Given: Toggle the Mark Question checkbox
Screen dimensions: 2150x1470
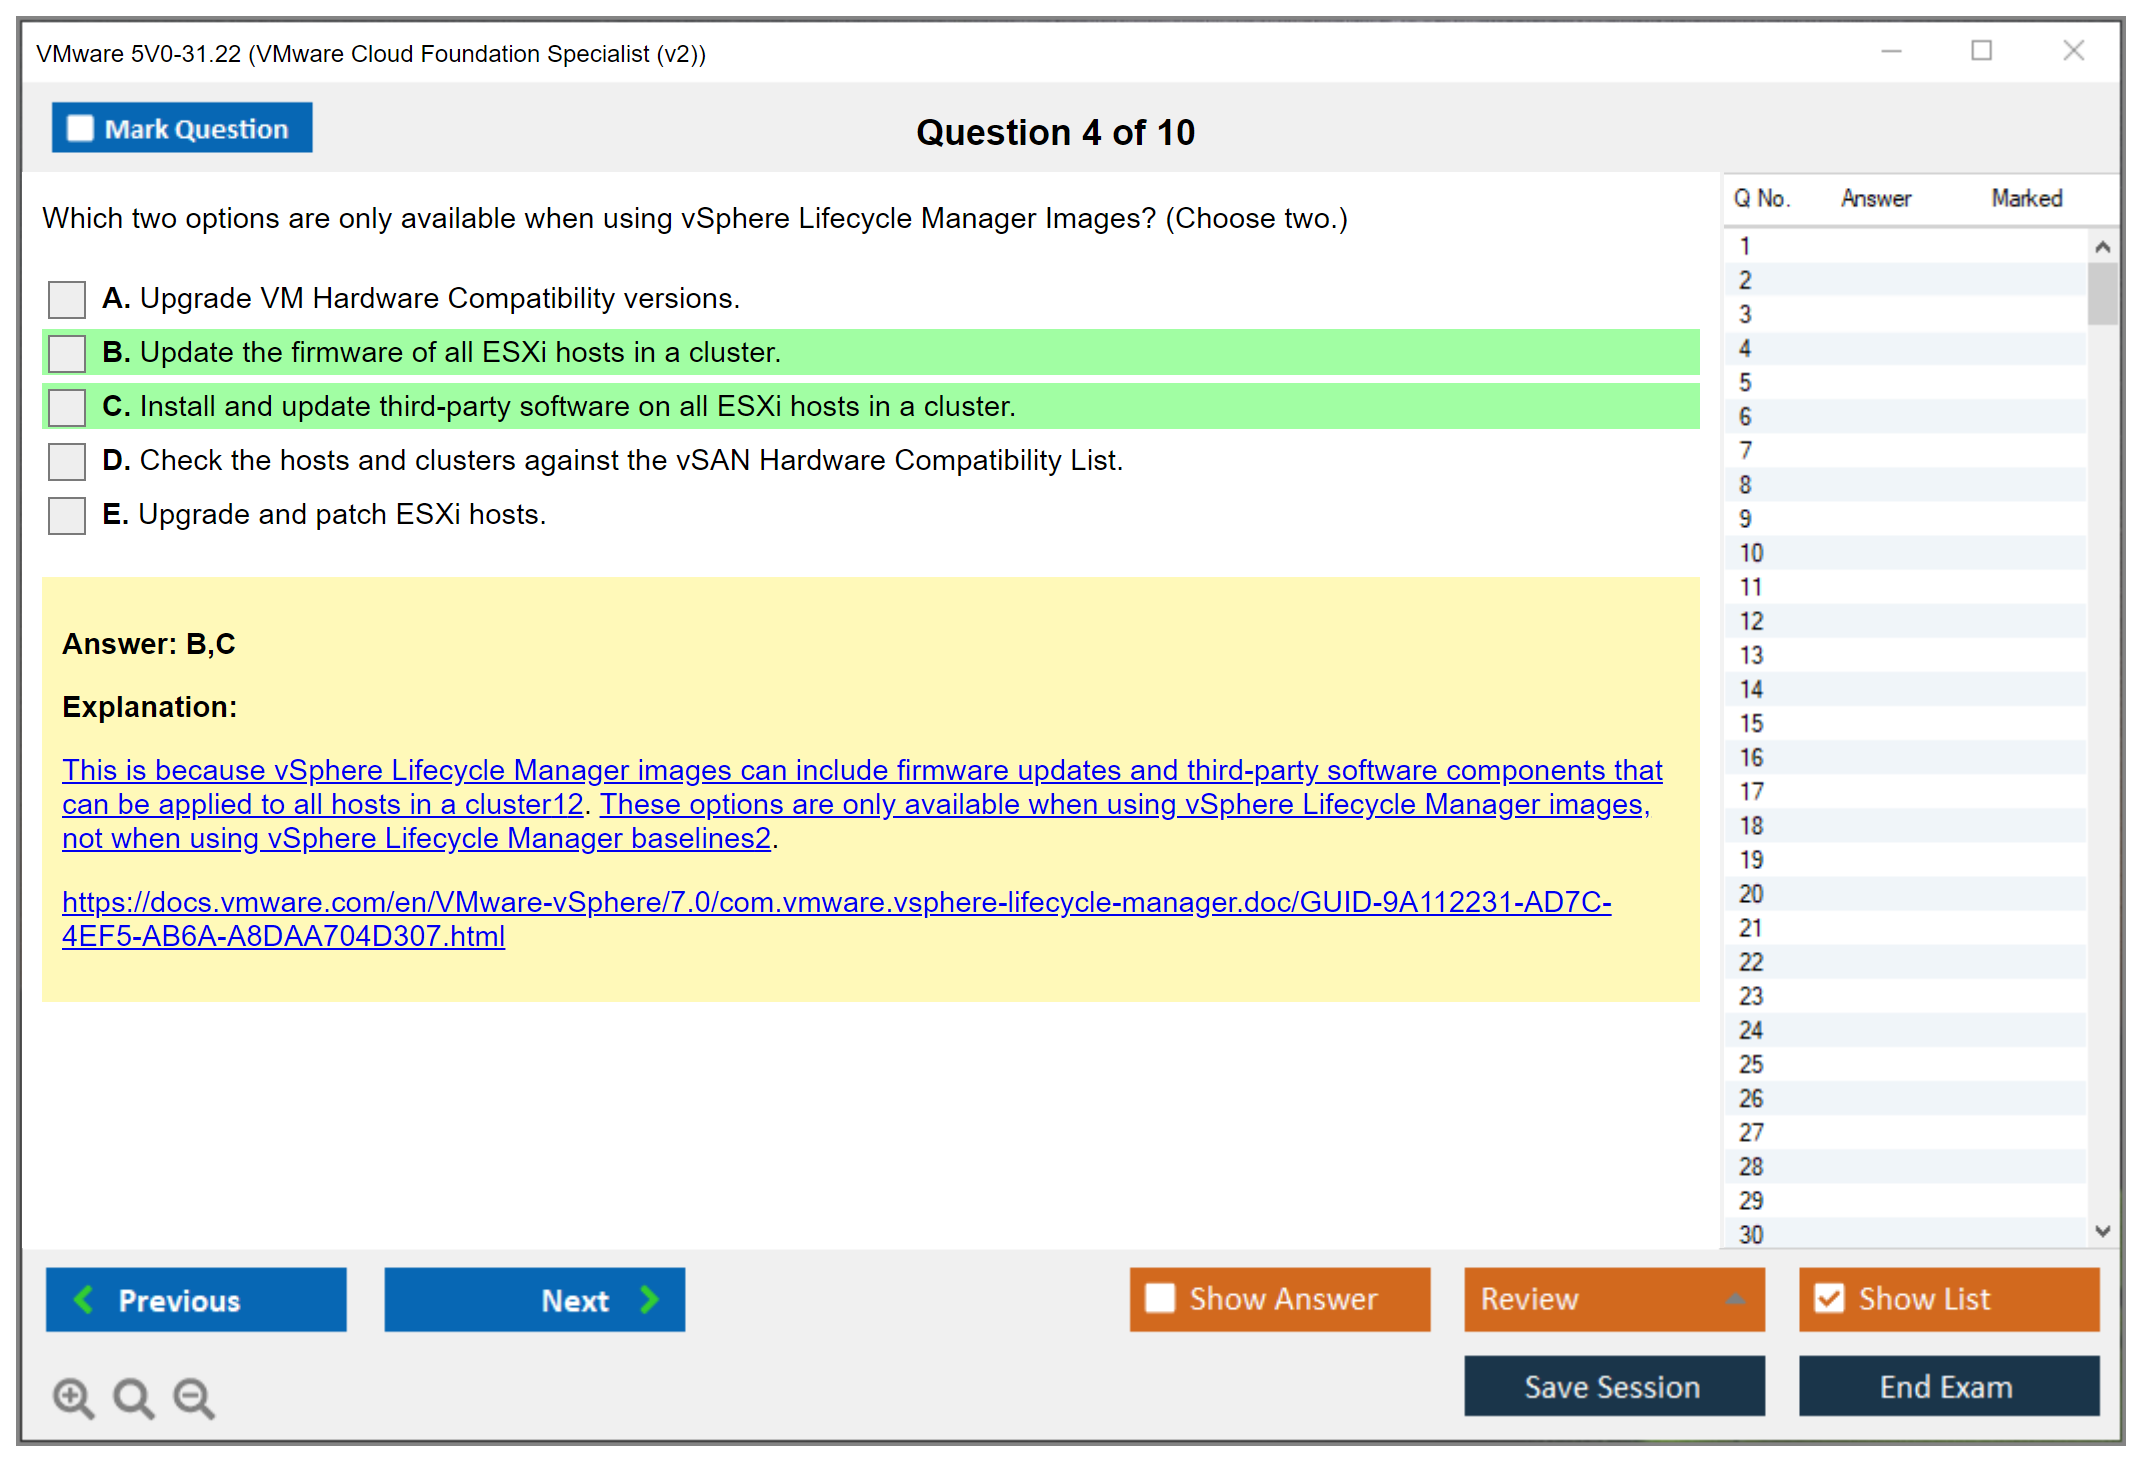Looking at the screenshot, I should click(x=80, y=128).
